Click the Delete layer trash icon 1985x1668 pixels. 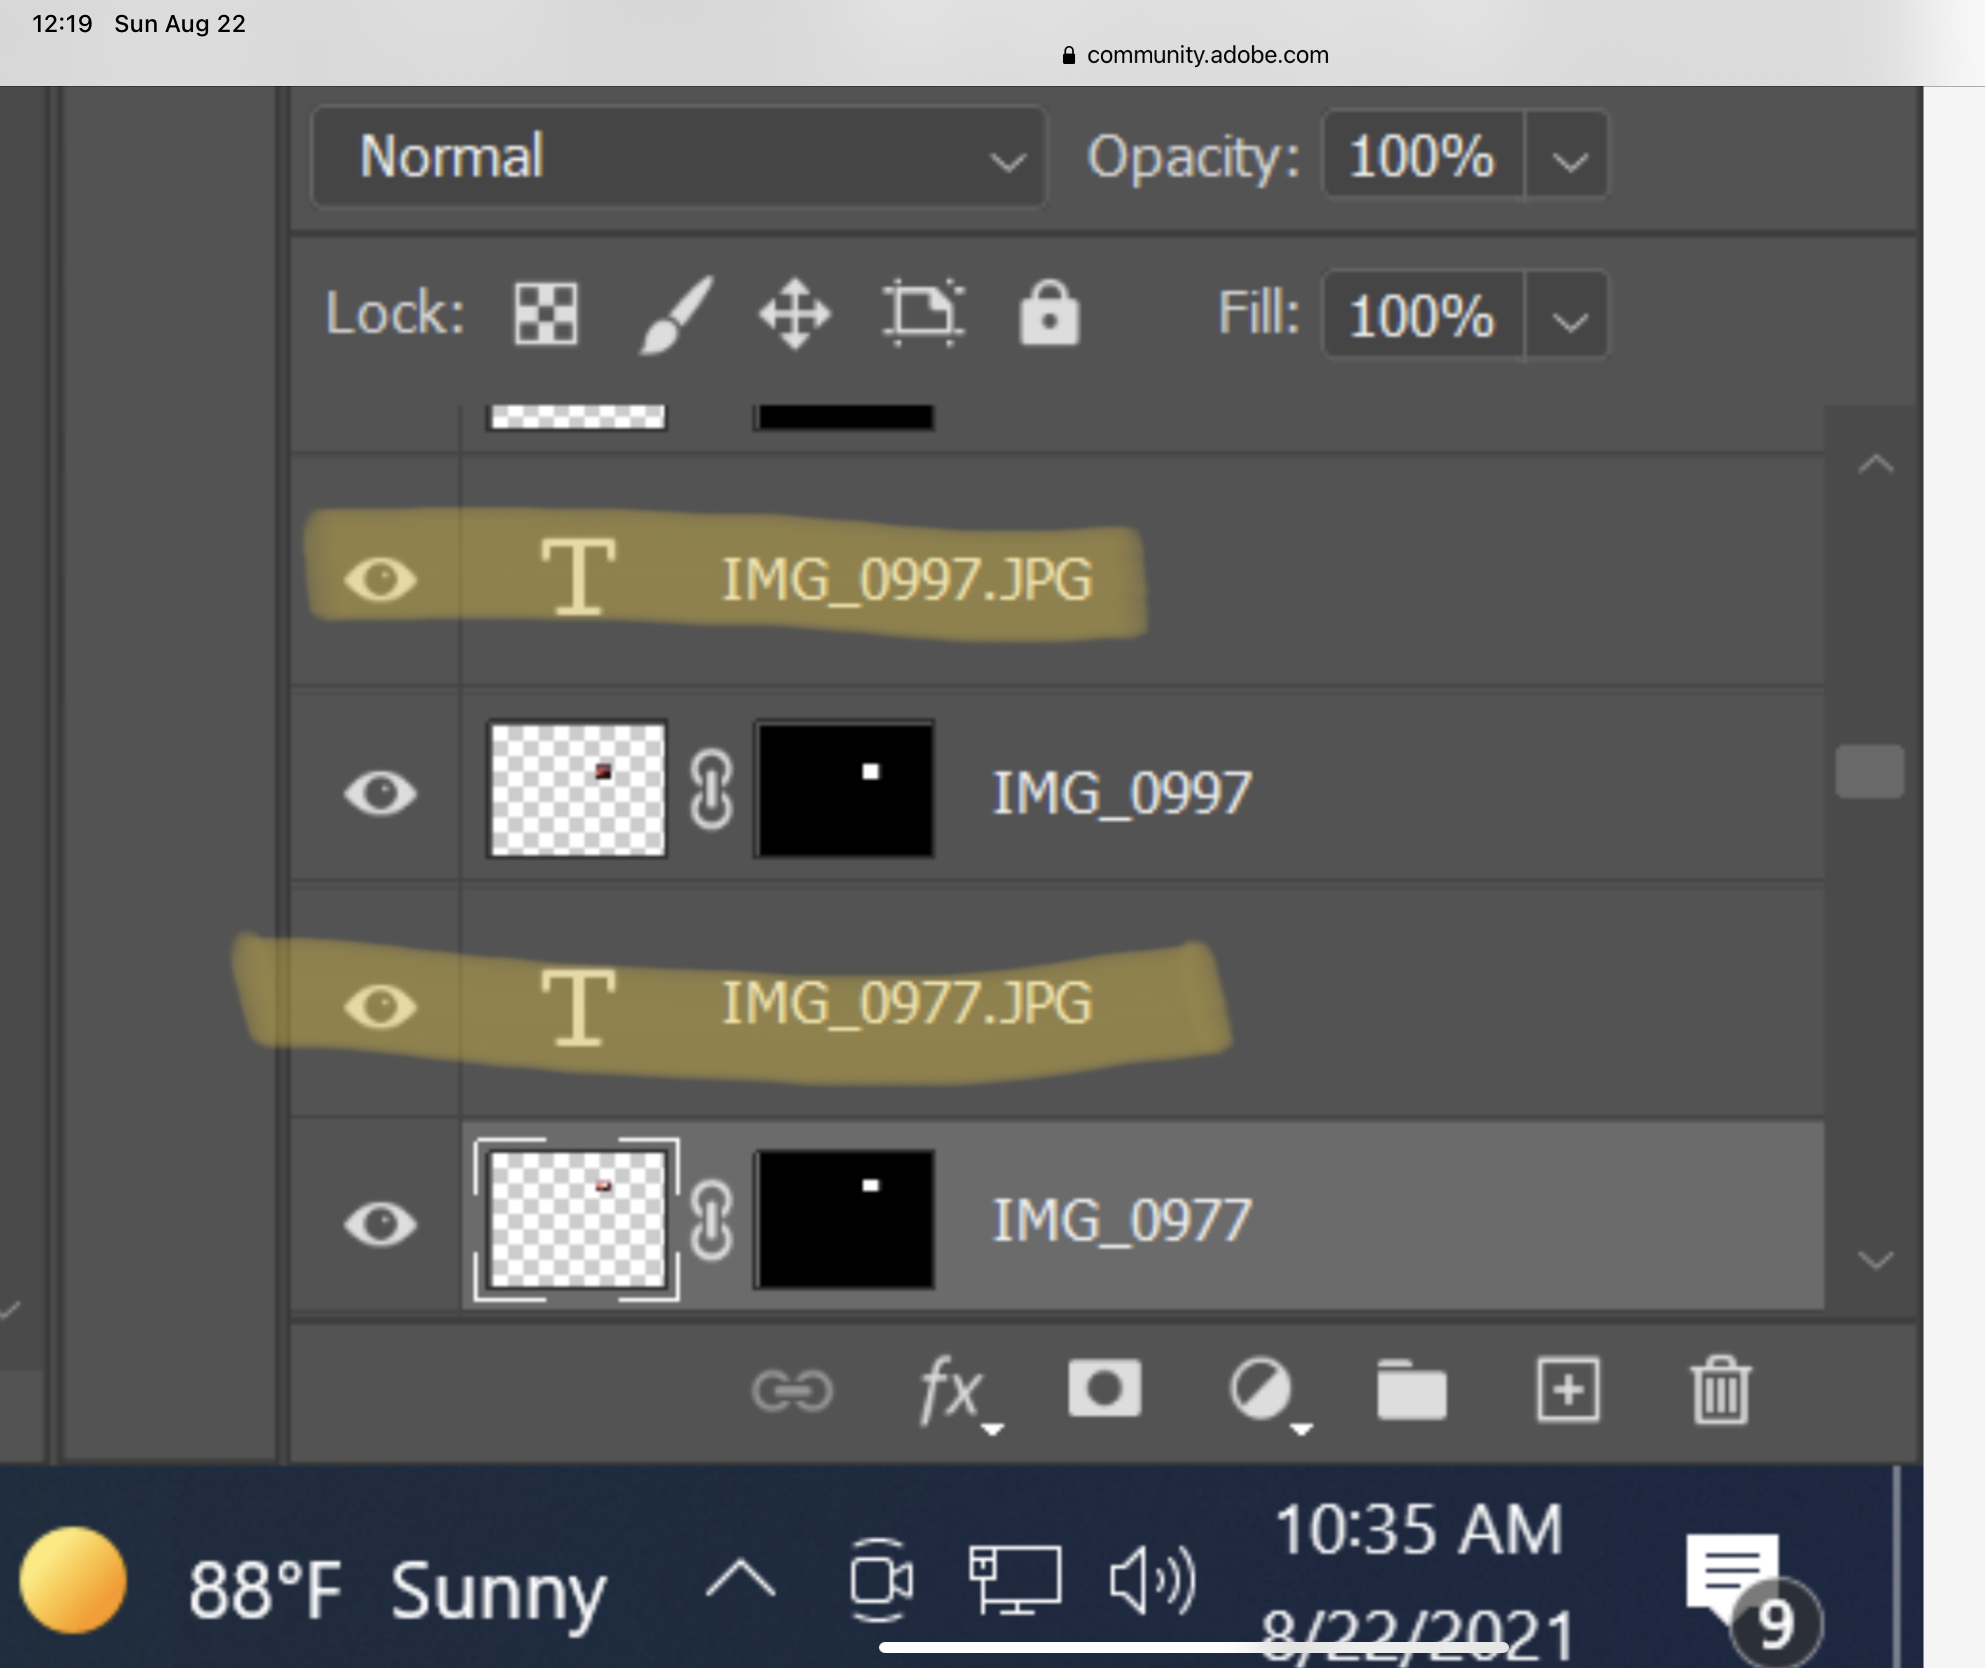click(x=1722, y=1389)
